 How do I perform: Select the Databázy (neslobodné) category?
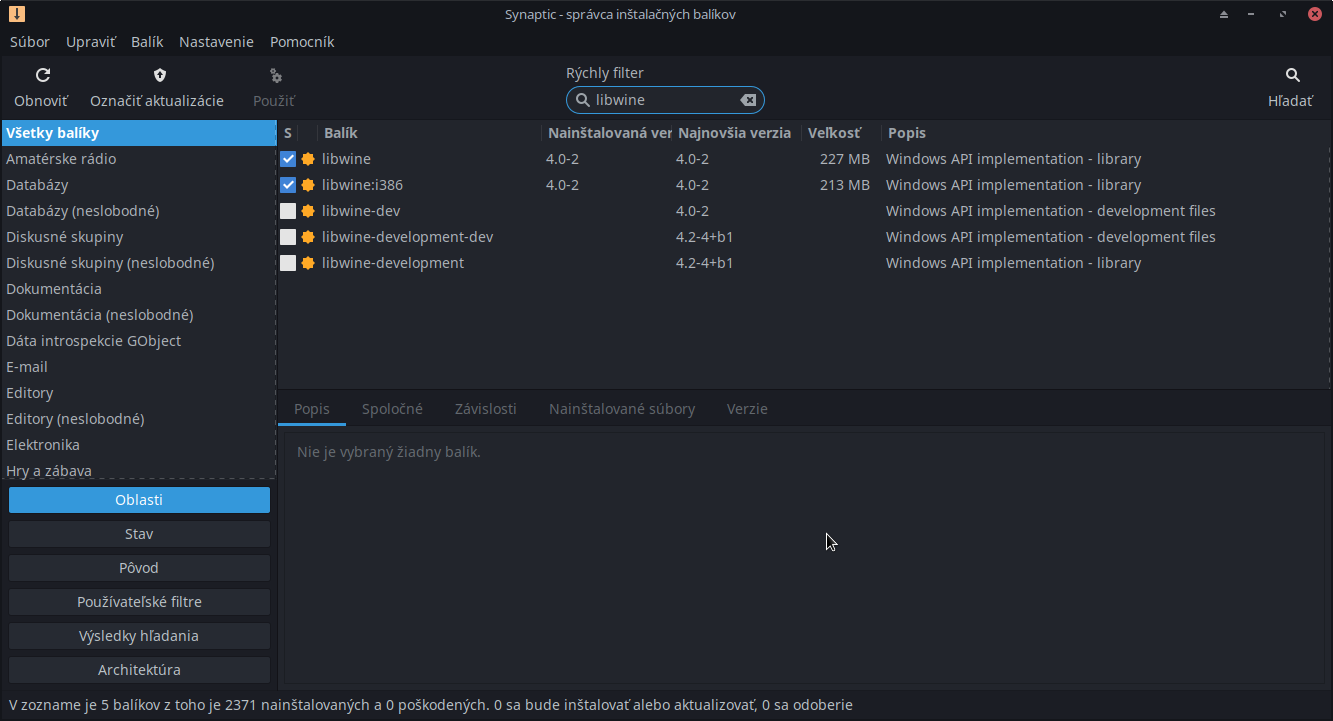point(138,211)
